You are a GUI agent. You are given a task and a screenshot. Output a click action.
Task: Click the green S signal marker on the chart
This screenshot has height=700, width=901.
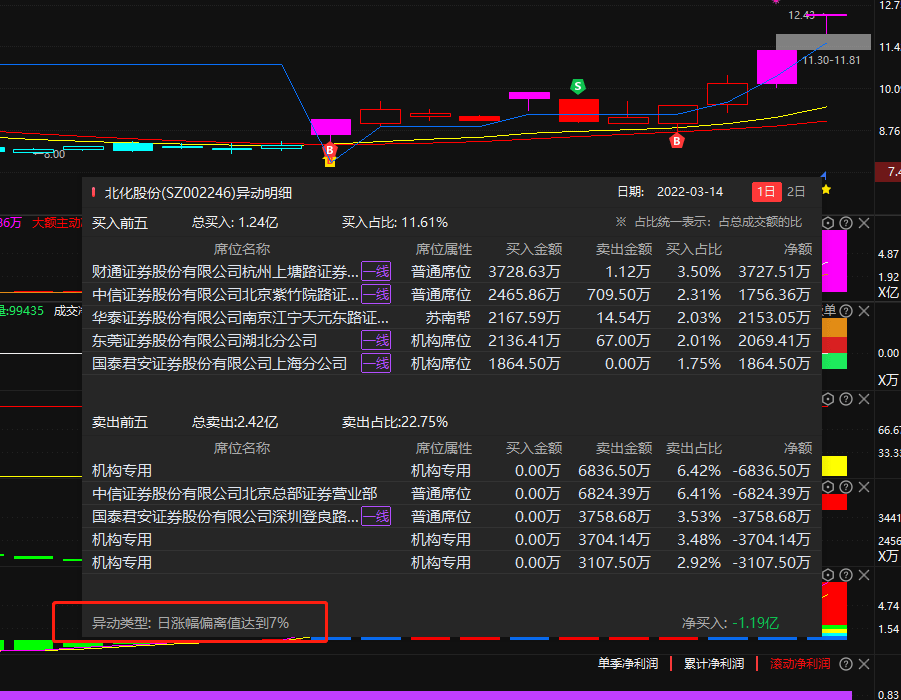(576, 88)
